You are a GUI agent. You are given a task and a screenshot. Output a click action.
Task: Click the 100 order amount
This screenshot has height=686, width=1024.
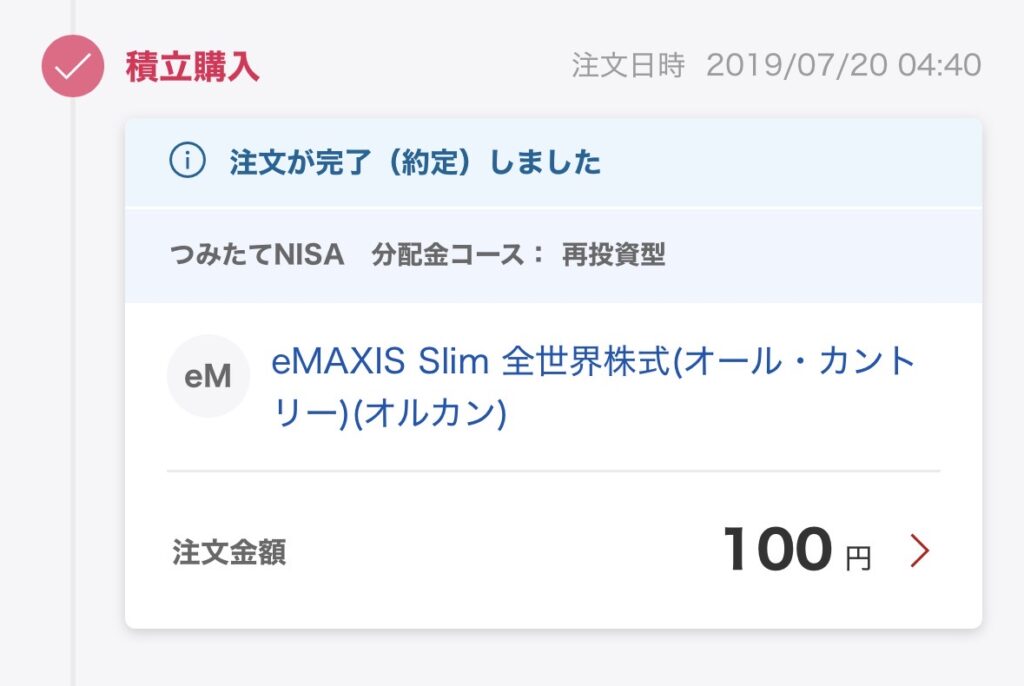777,550
